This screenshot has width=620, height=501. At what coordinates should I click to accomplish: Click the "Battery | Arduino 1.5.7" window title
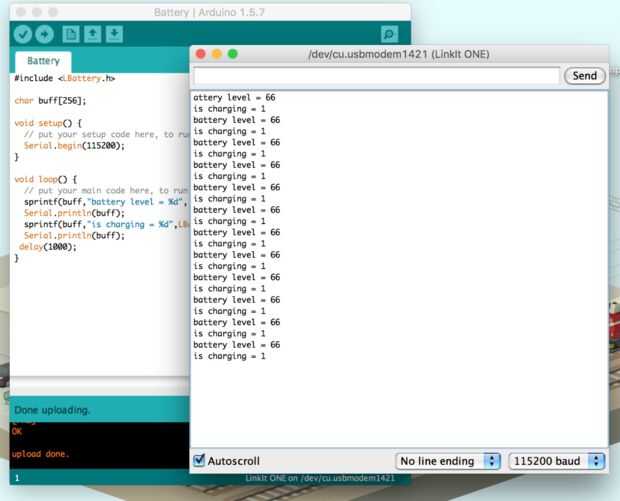(209, 12)
